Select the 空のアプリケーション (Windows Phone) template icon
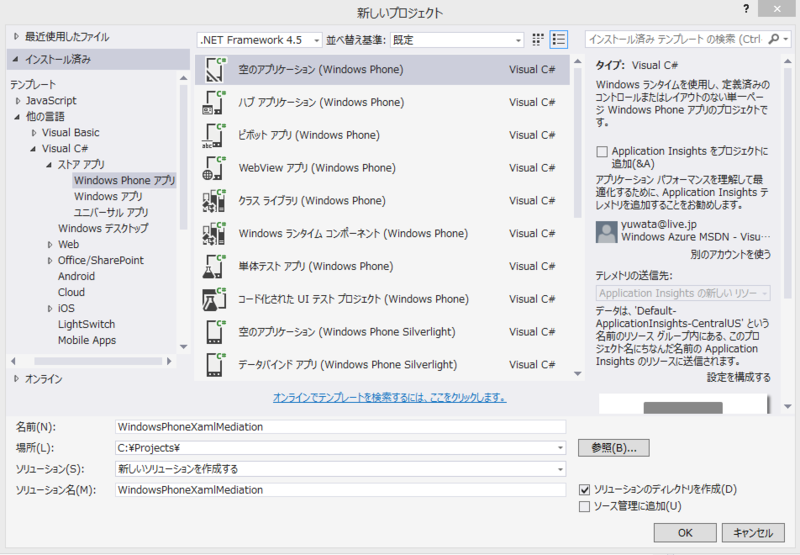The width and height of the screenshot is (800, 555). [214, 70]
